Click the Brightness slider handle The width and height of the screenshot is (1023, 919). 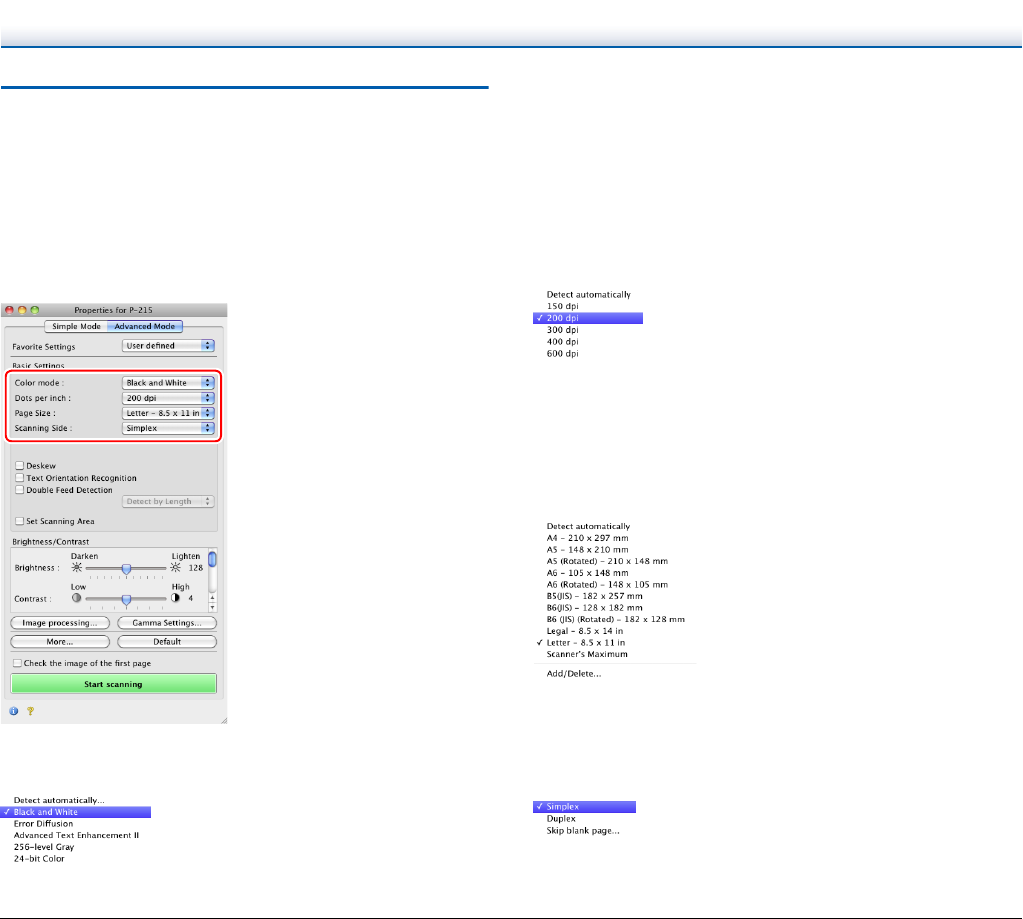[126, 567]
